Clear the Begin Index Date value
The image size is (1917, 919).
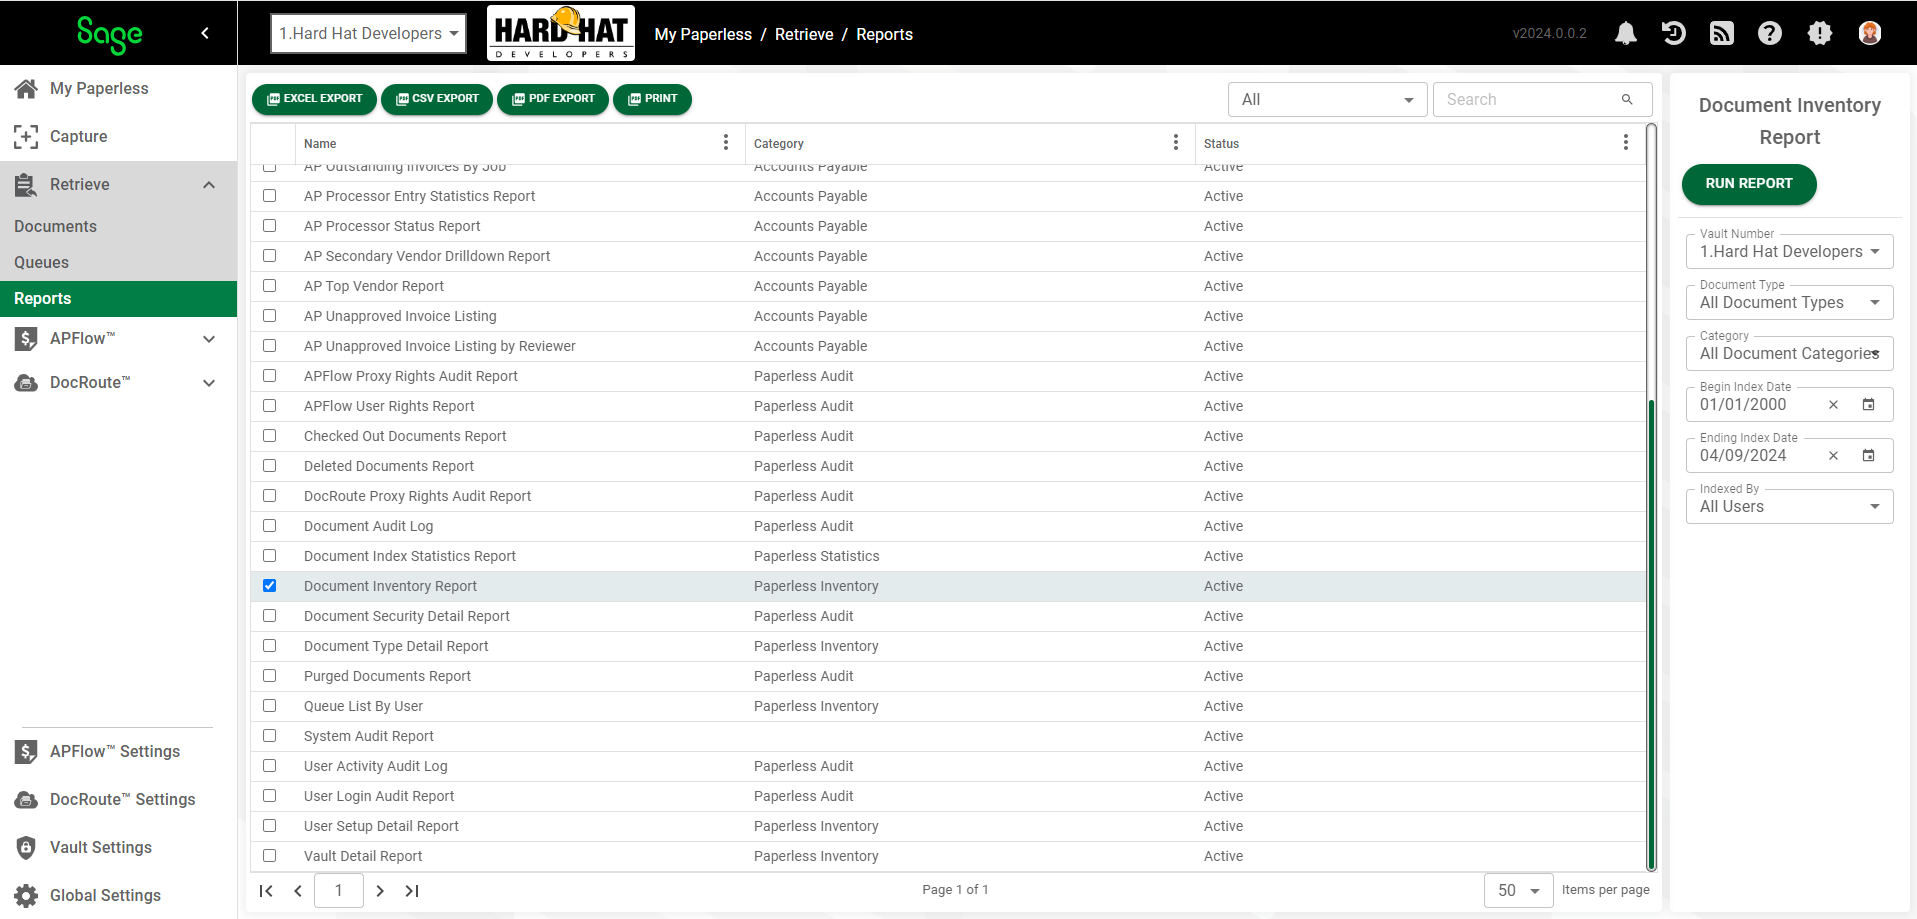1833,405
